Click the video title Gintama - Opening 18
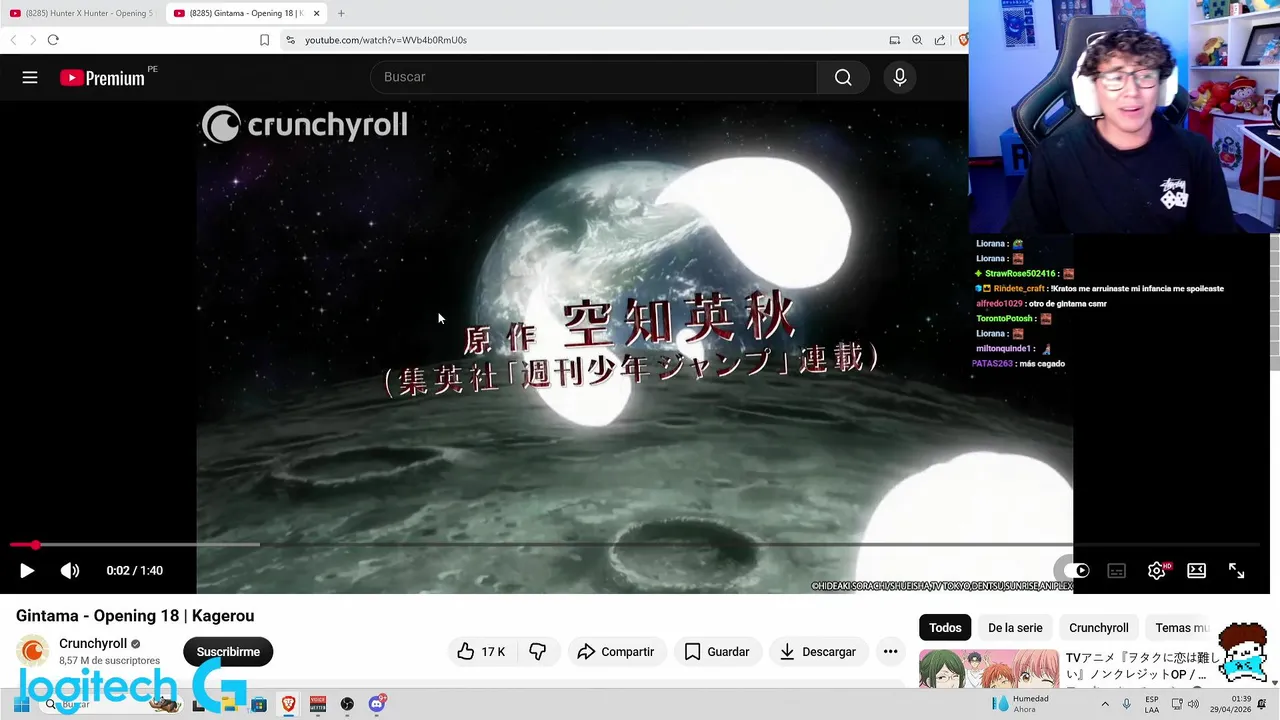 click(135, 616)
